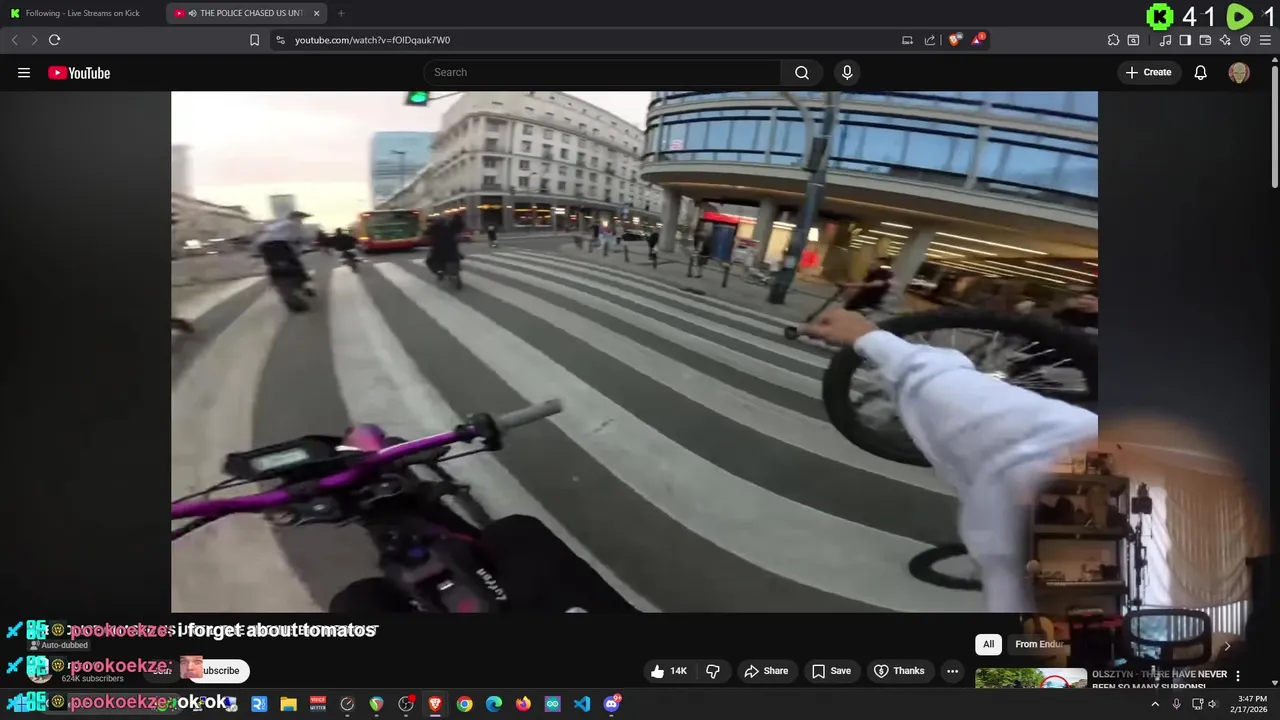Open File Explorer folder in the taskbar
This screenshot has width=1280, height=720.
point(288,704)
